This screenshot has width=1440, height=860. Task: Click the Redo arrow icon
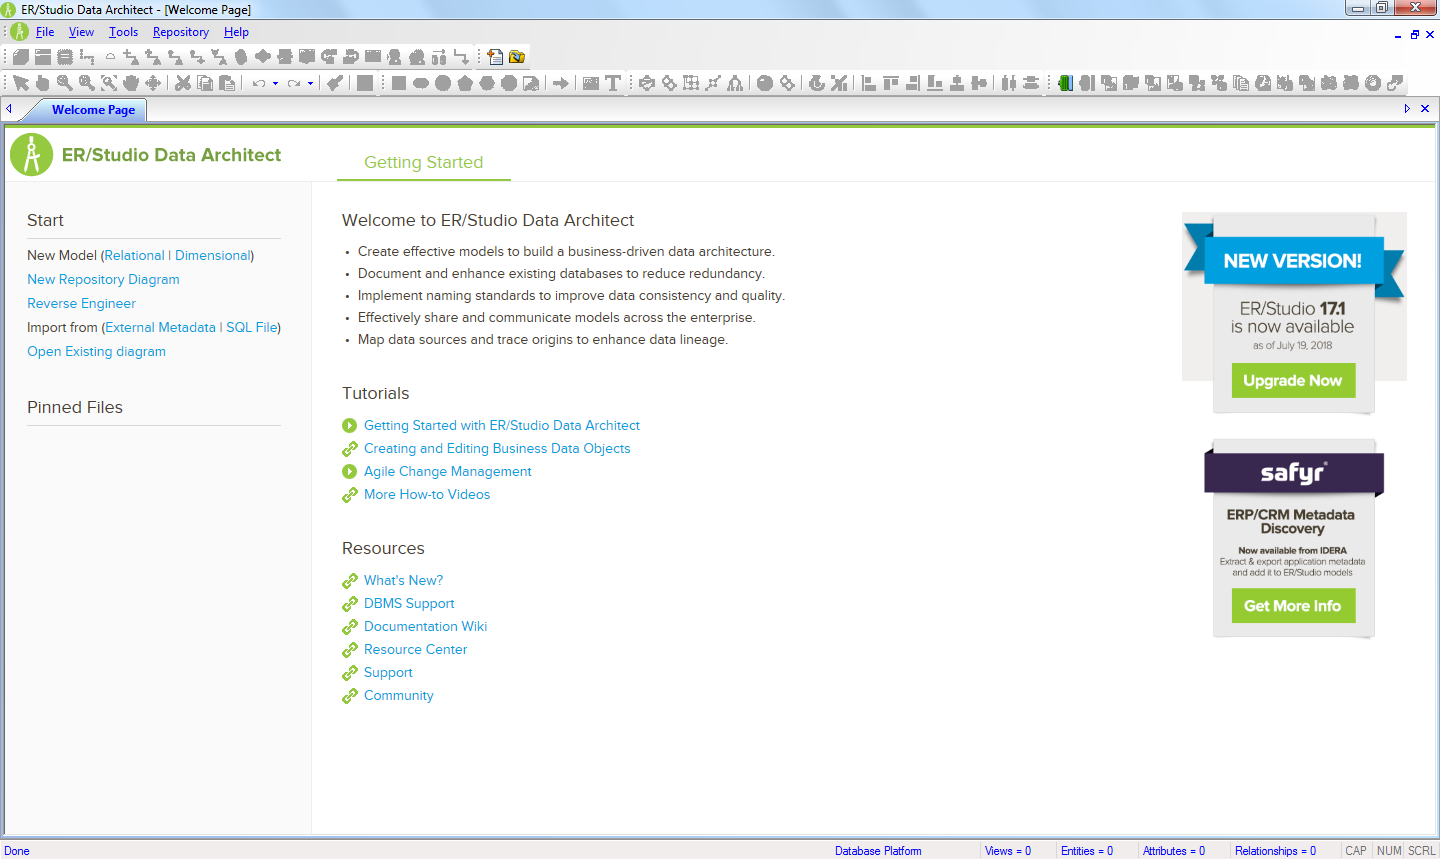tap(294, 83)
